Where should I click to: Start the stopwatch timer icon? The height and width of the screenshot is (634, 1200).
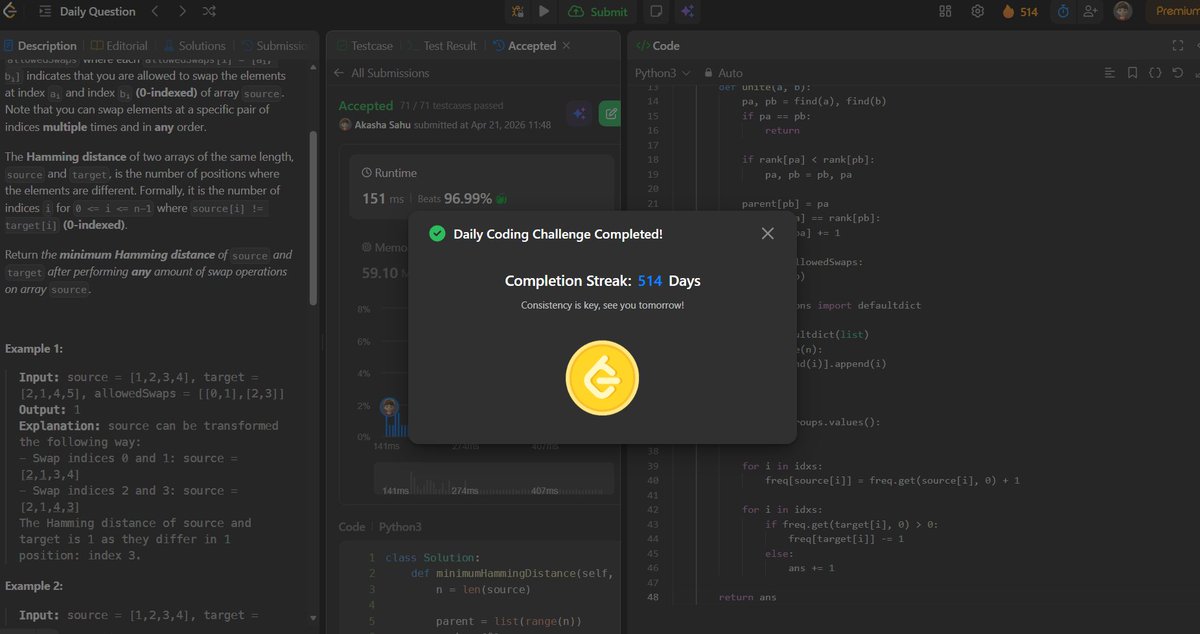(1063, 12)
